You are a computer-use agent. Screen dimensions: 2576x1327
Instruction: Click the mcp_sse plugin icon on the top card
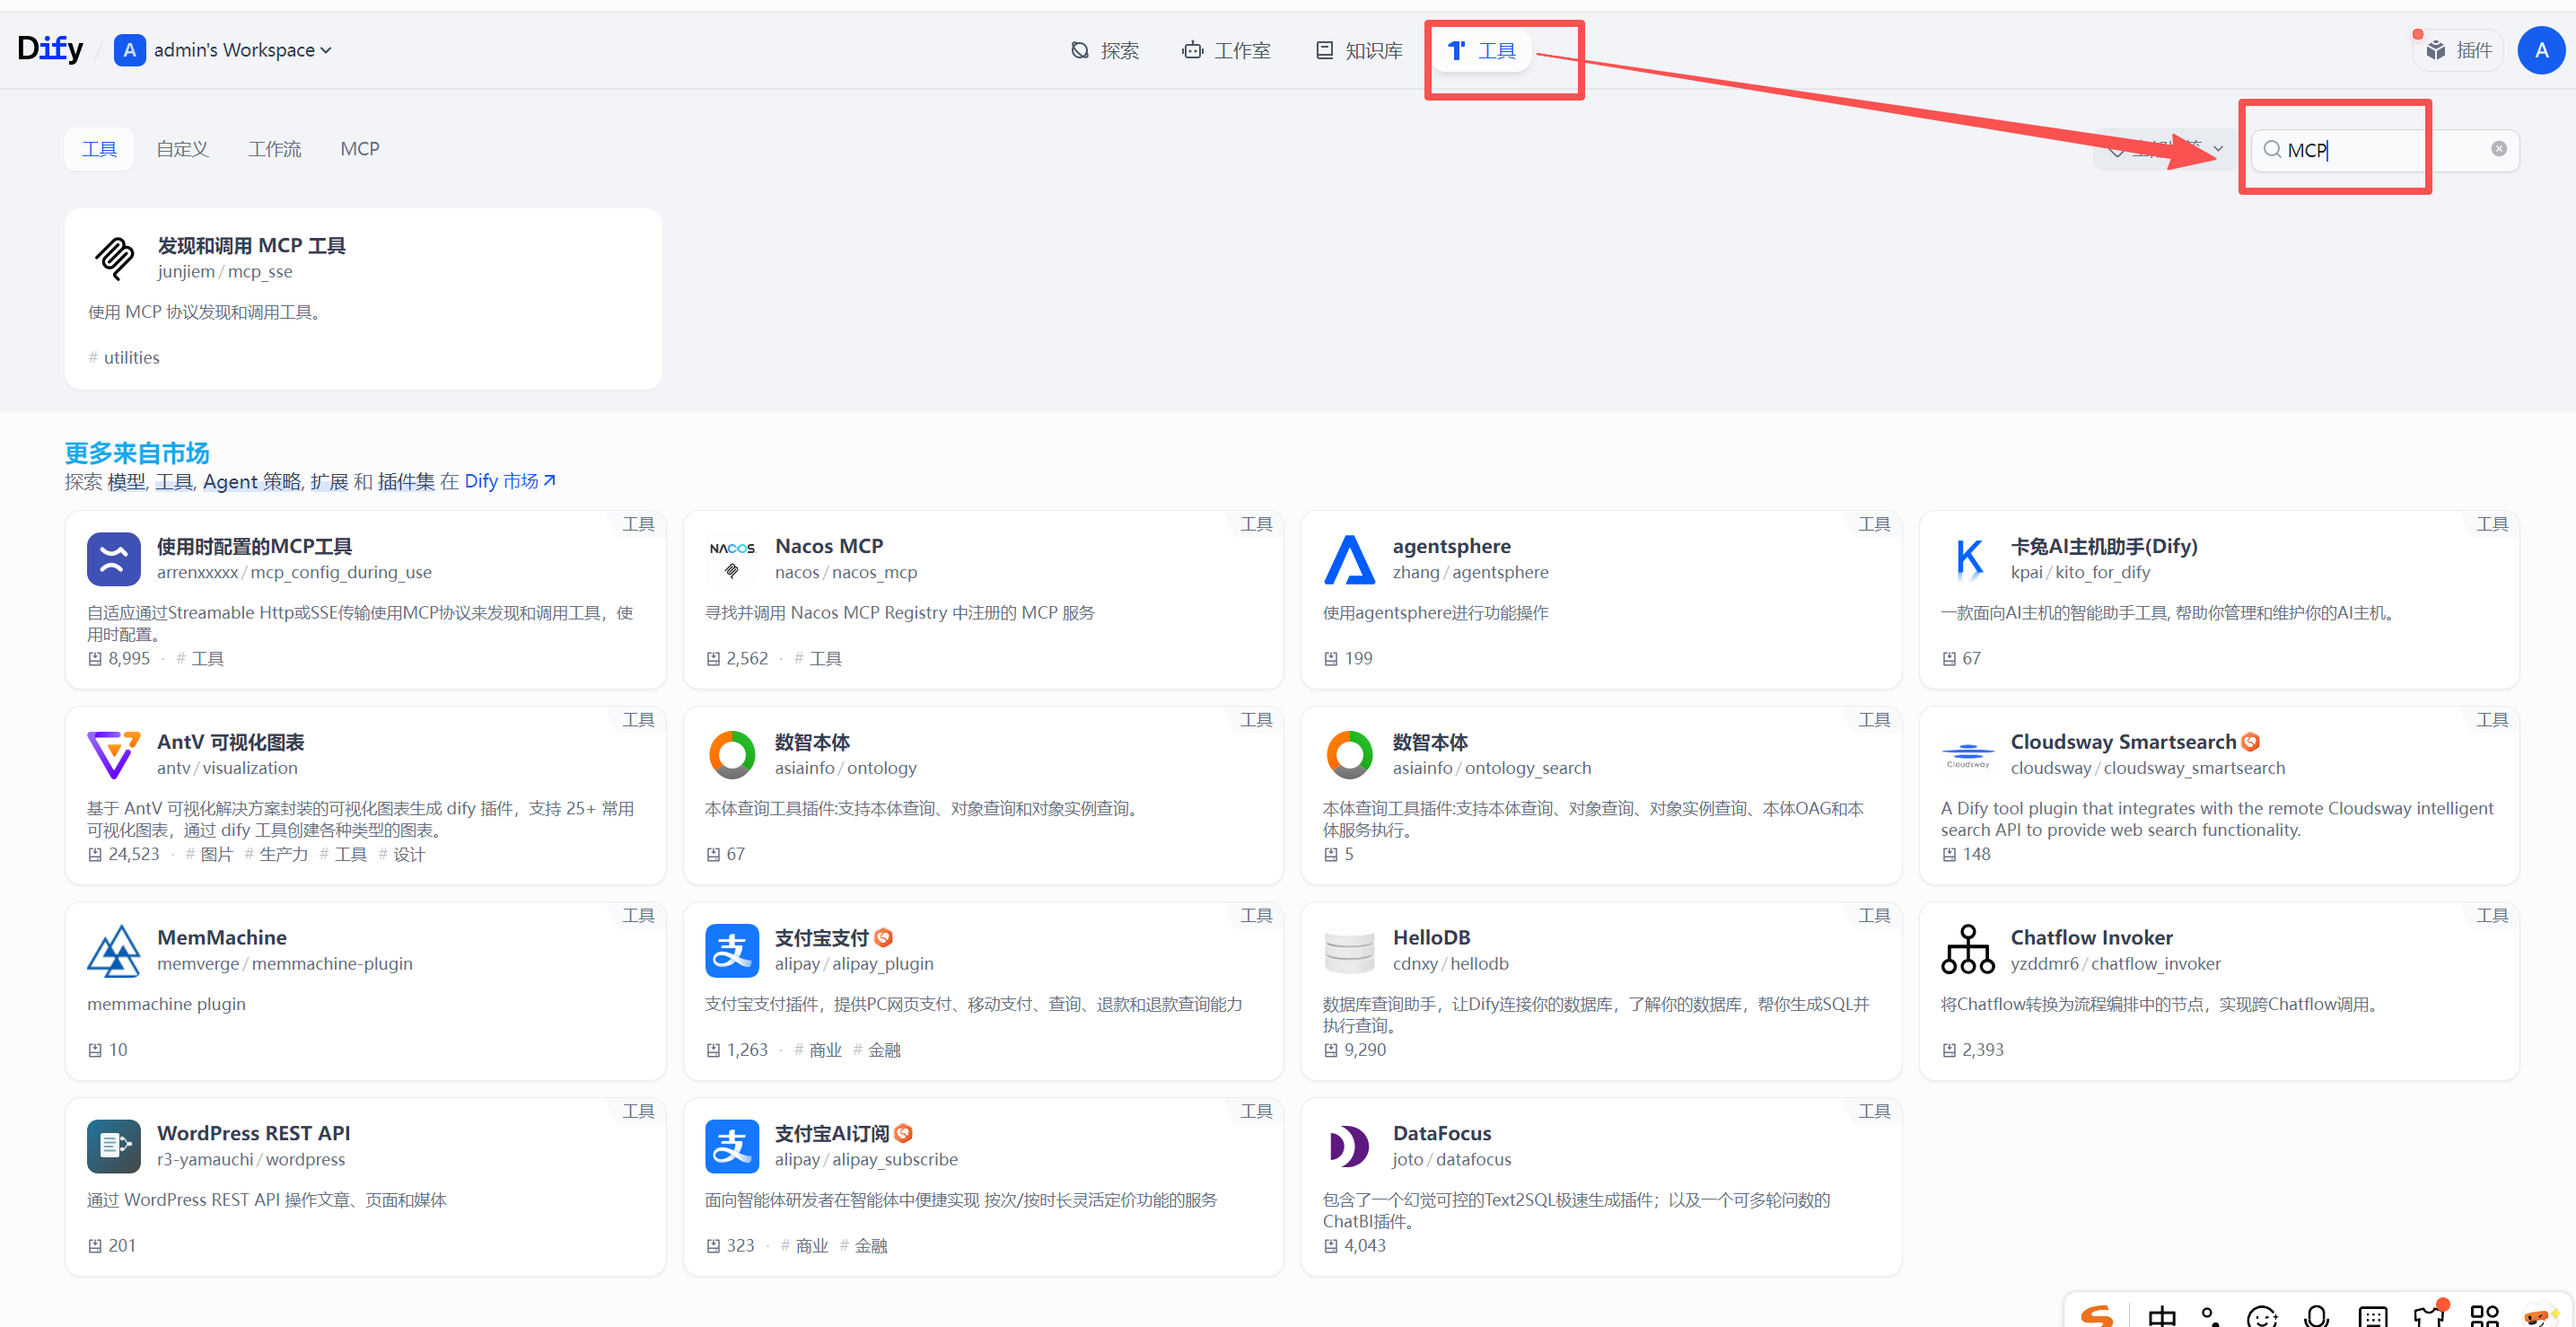pyautogui.click(x=114, y=258)
